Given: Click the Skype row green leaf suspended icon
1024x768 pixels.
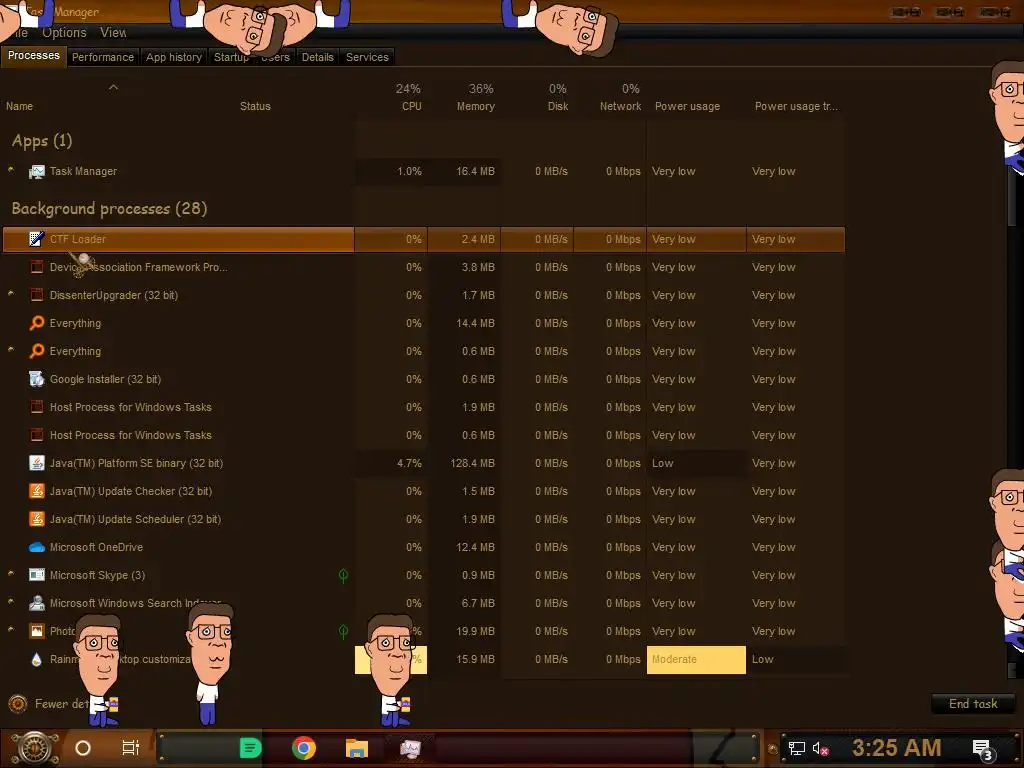Looking at the screenshot, I should coord(344,575).
